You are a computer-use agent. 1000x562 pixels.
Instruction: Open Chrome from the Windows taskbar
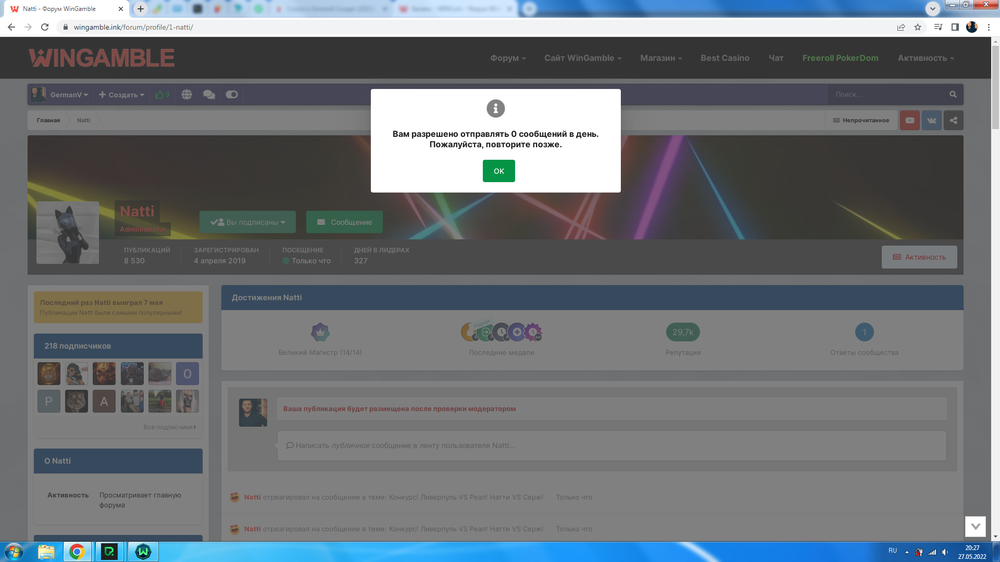[x=76, y=551]
